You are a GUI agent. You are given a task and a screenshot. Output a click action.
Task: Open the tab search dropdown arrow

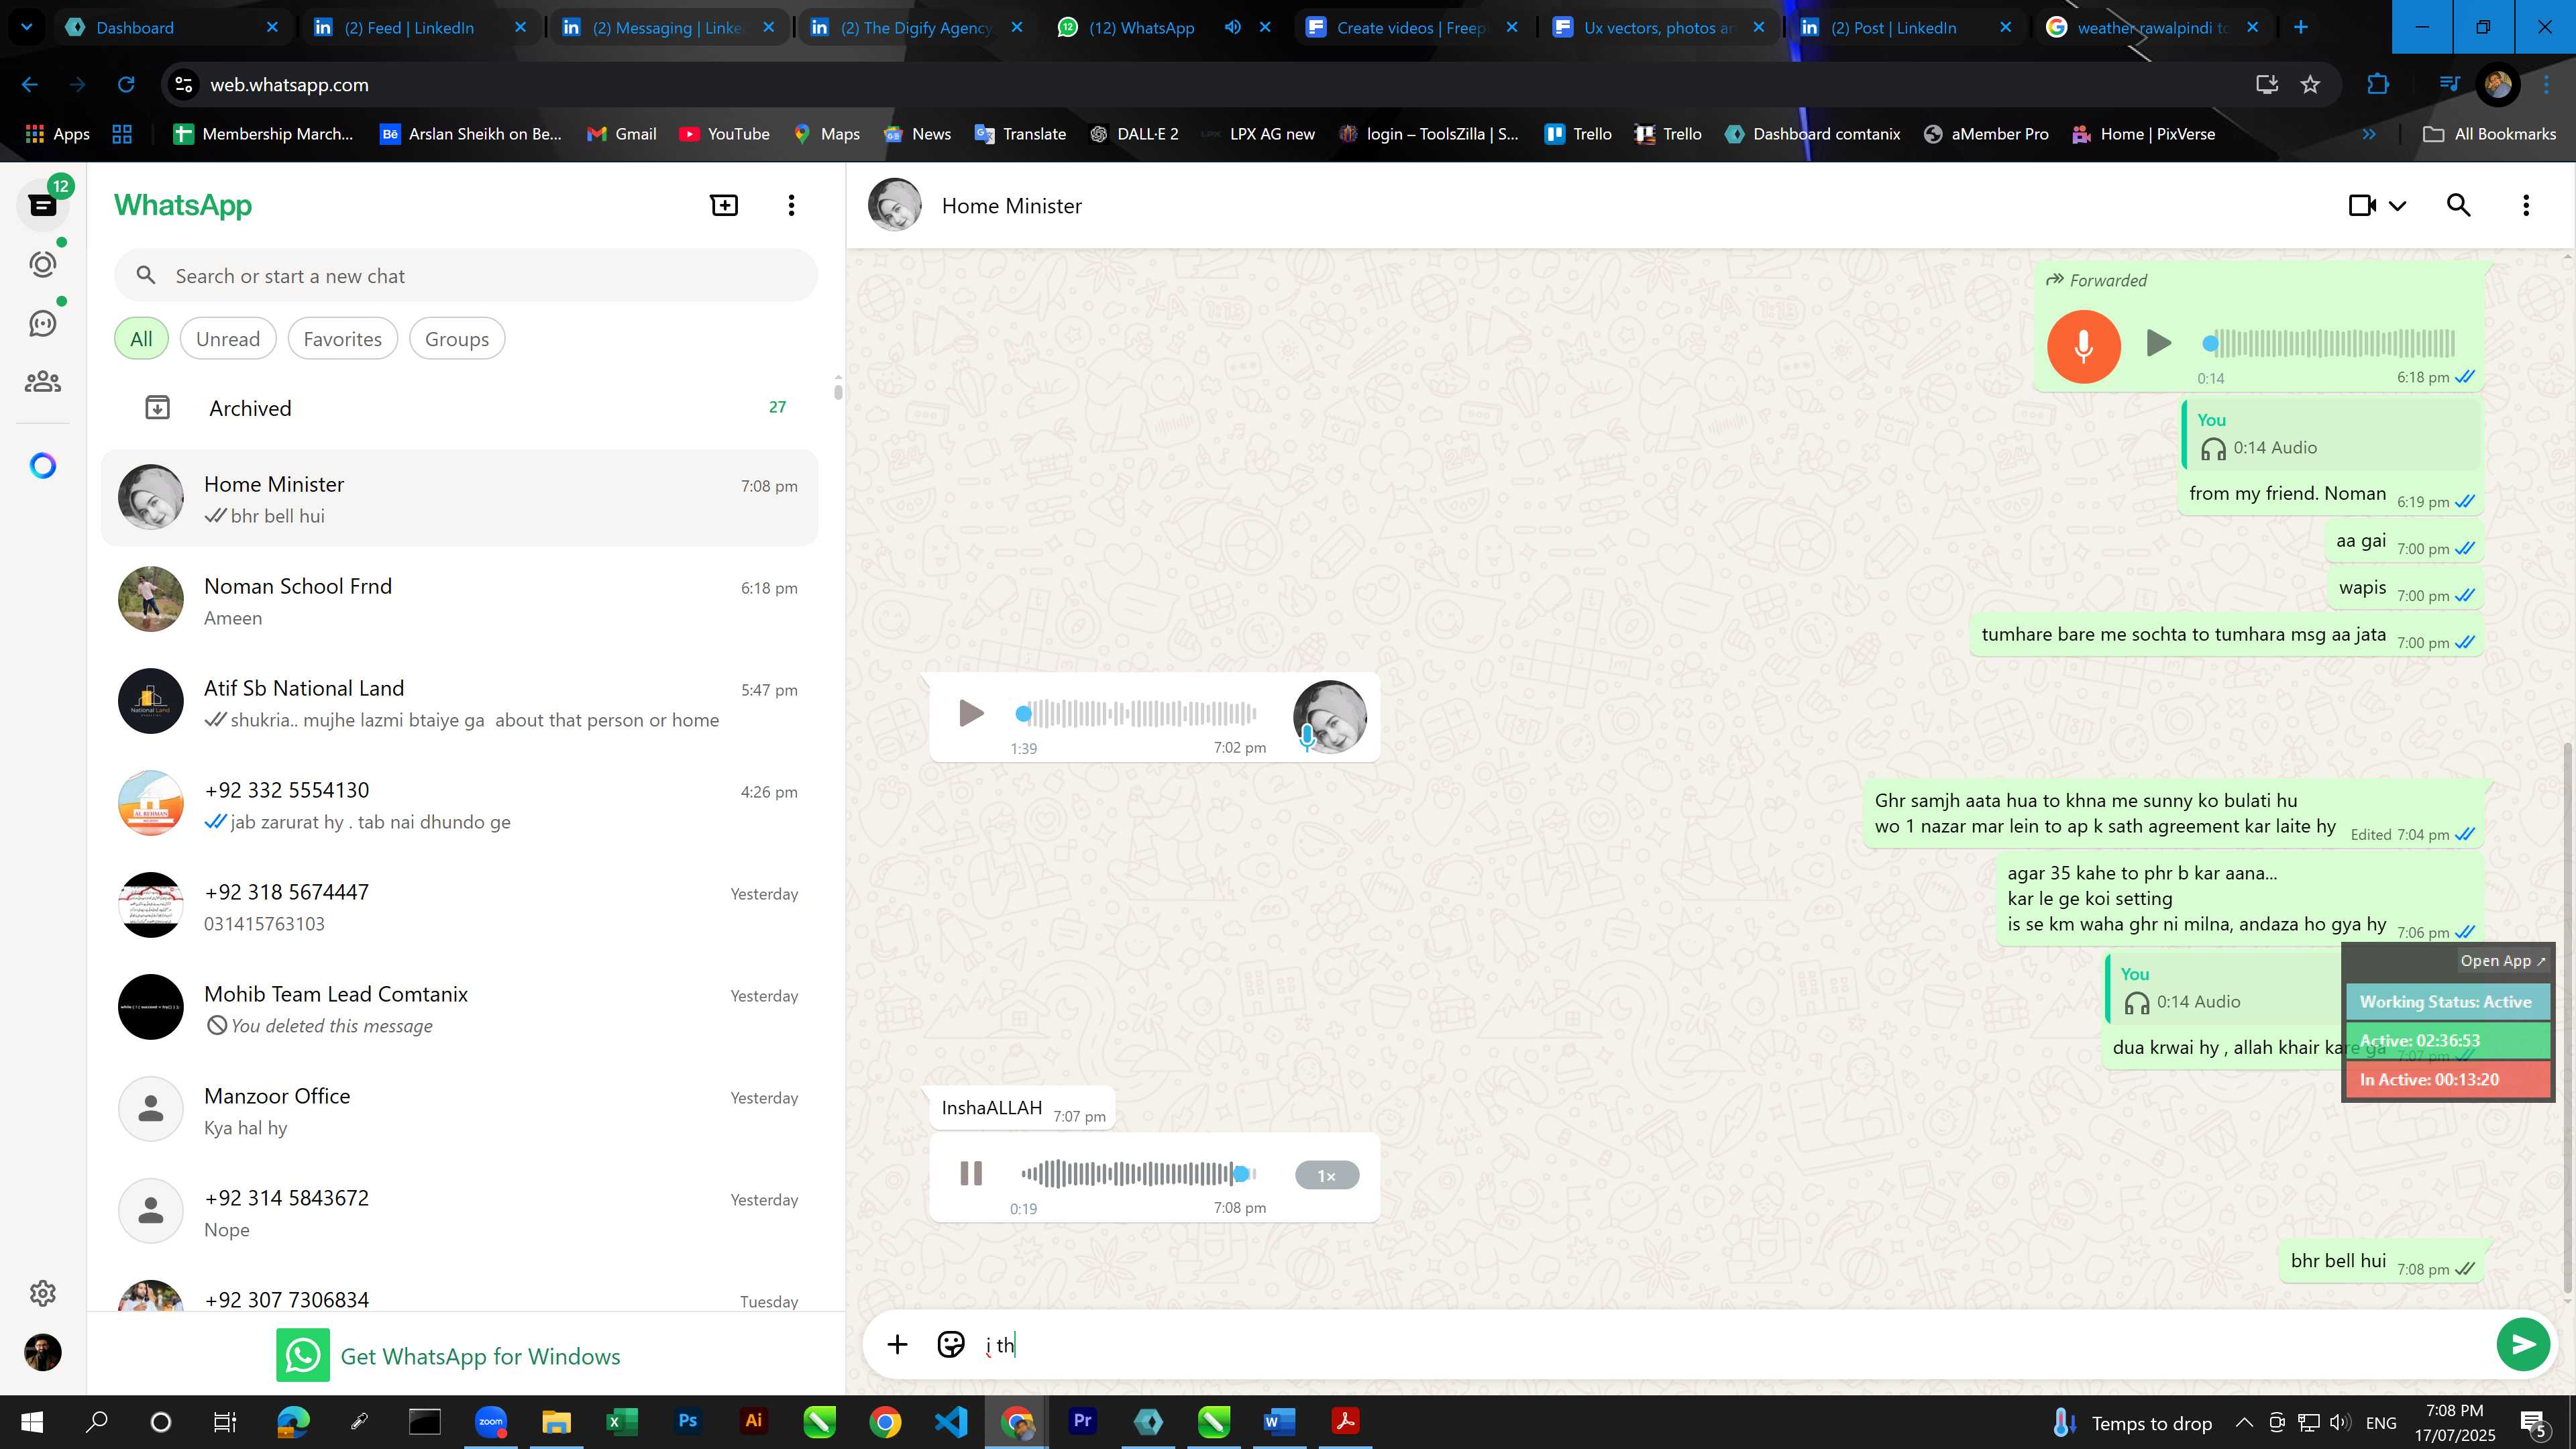(27, 27)
